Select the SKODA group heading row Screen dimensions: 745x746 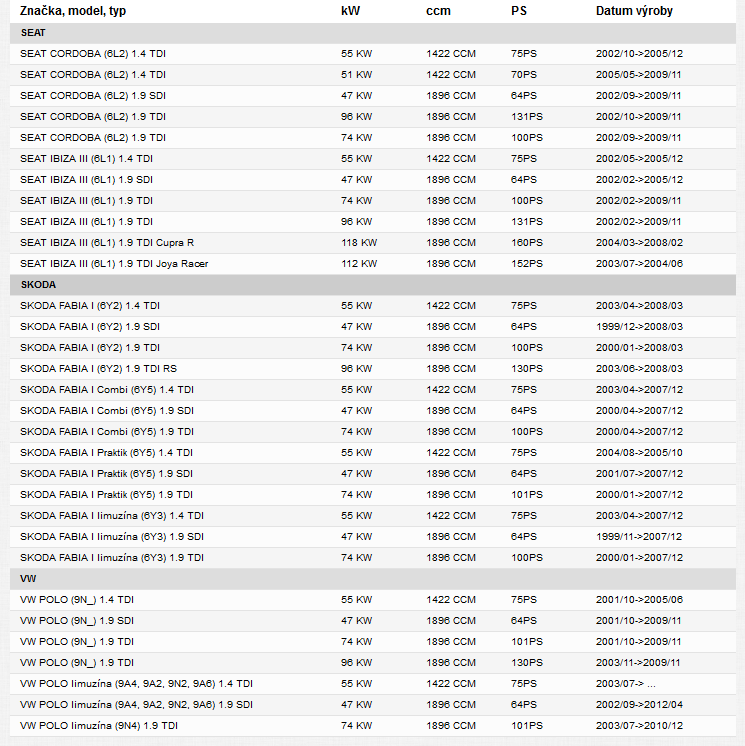(x=372, y=285)
